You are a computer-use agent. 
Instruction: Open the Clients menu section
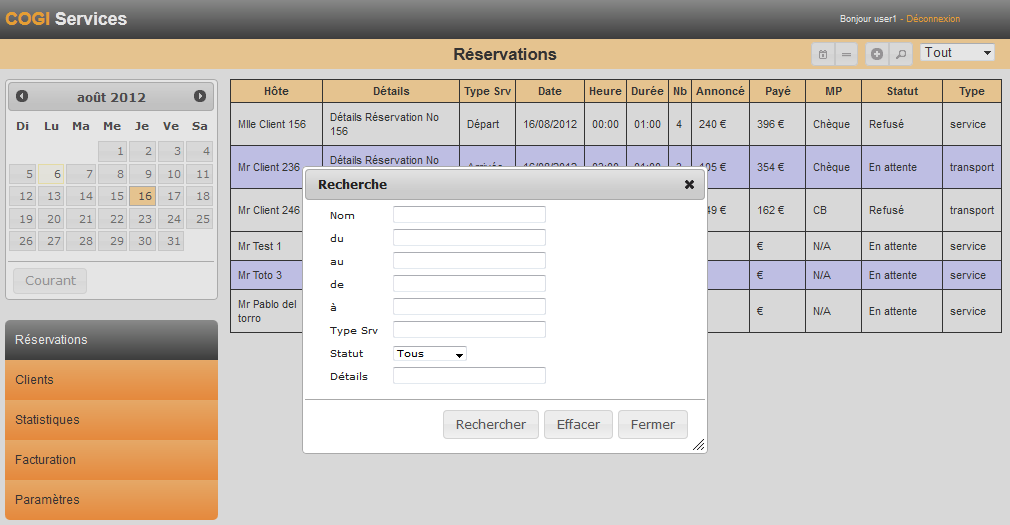tap(111, 380)
